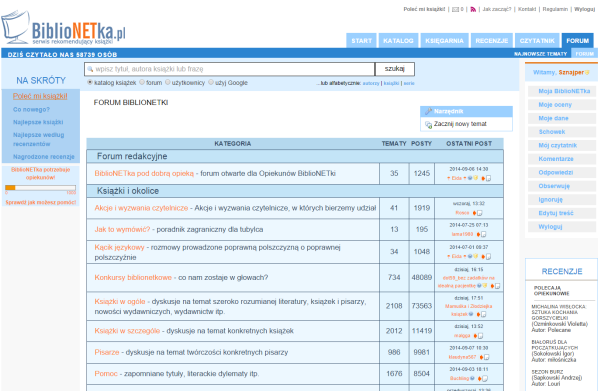600x391 pixels.
Task: Select the main FORUM tab
Action: (x=577, y=41)
